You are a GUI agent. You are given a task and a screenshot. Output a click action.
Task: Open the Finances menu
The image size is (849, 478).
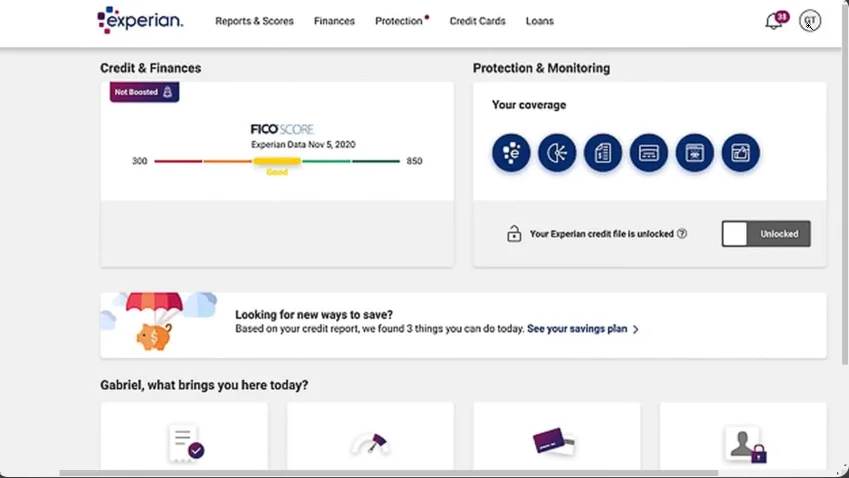[x=334, y=21]
